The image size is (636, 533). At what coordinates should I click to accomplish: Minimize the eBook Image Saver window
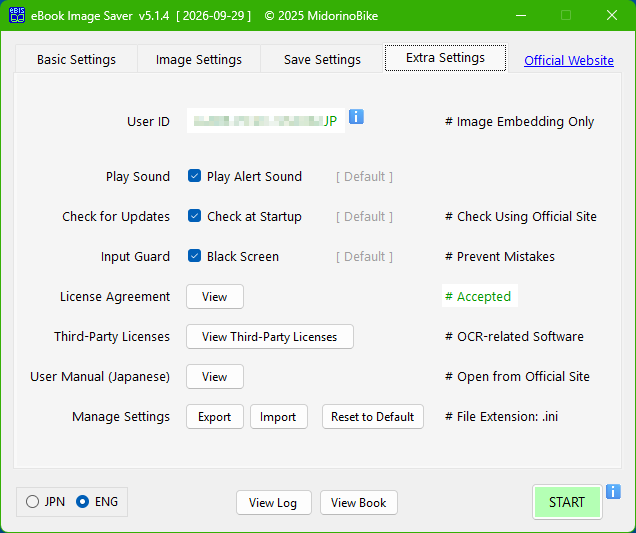(521, 15)
